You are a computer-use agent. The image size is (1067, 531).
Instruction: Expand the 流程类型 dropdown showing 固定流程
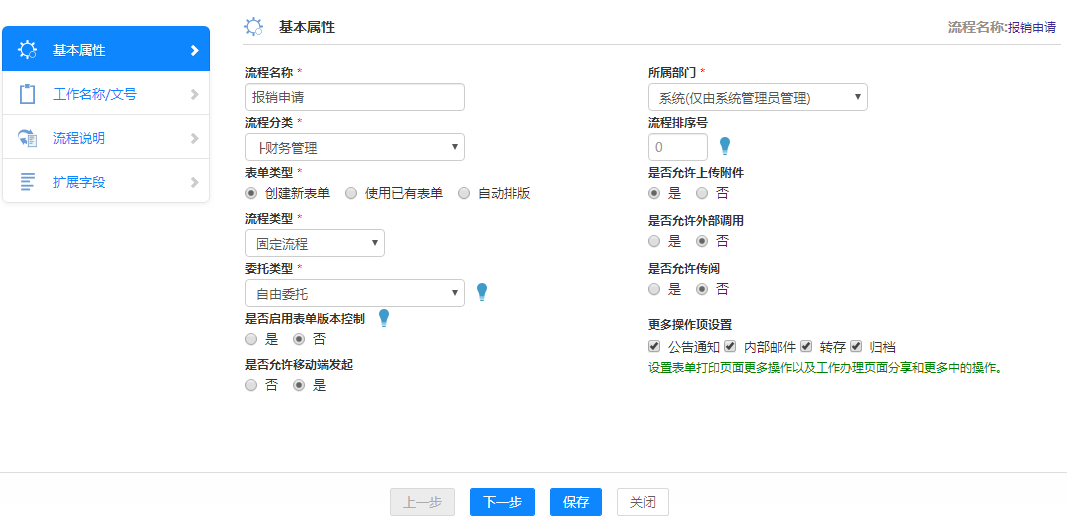(314, 243)
